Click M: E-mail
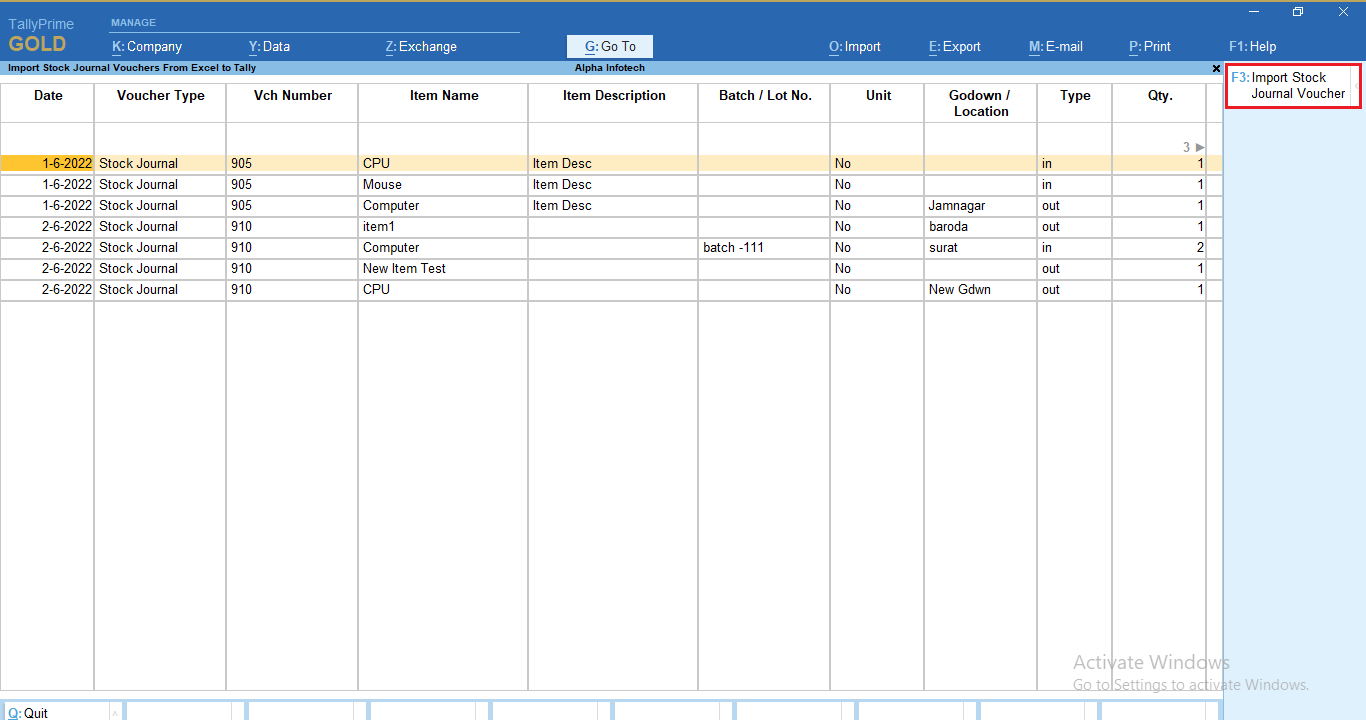 click(1055, 46)
